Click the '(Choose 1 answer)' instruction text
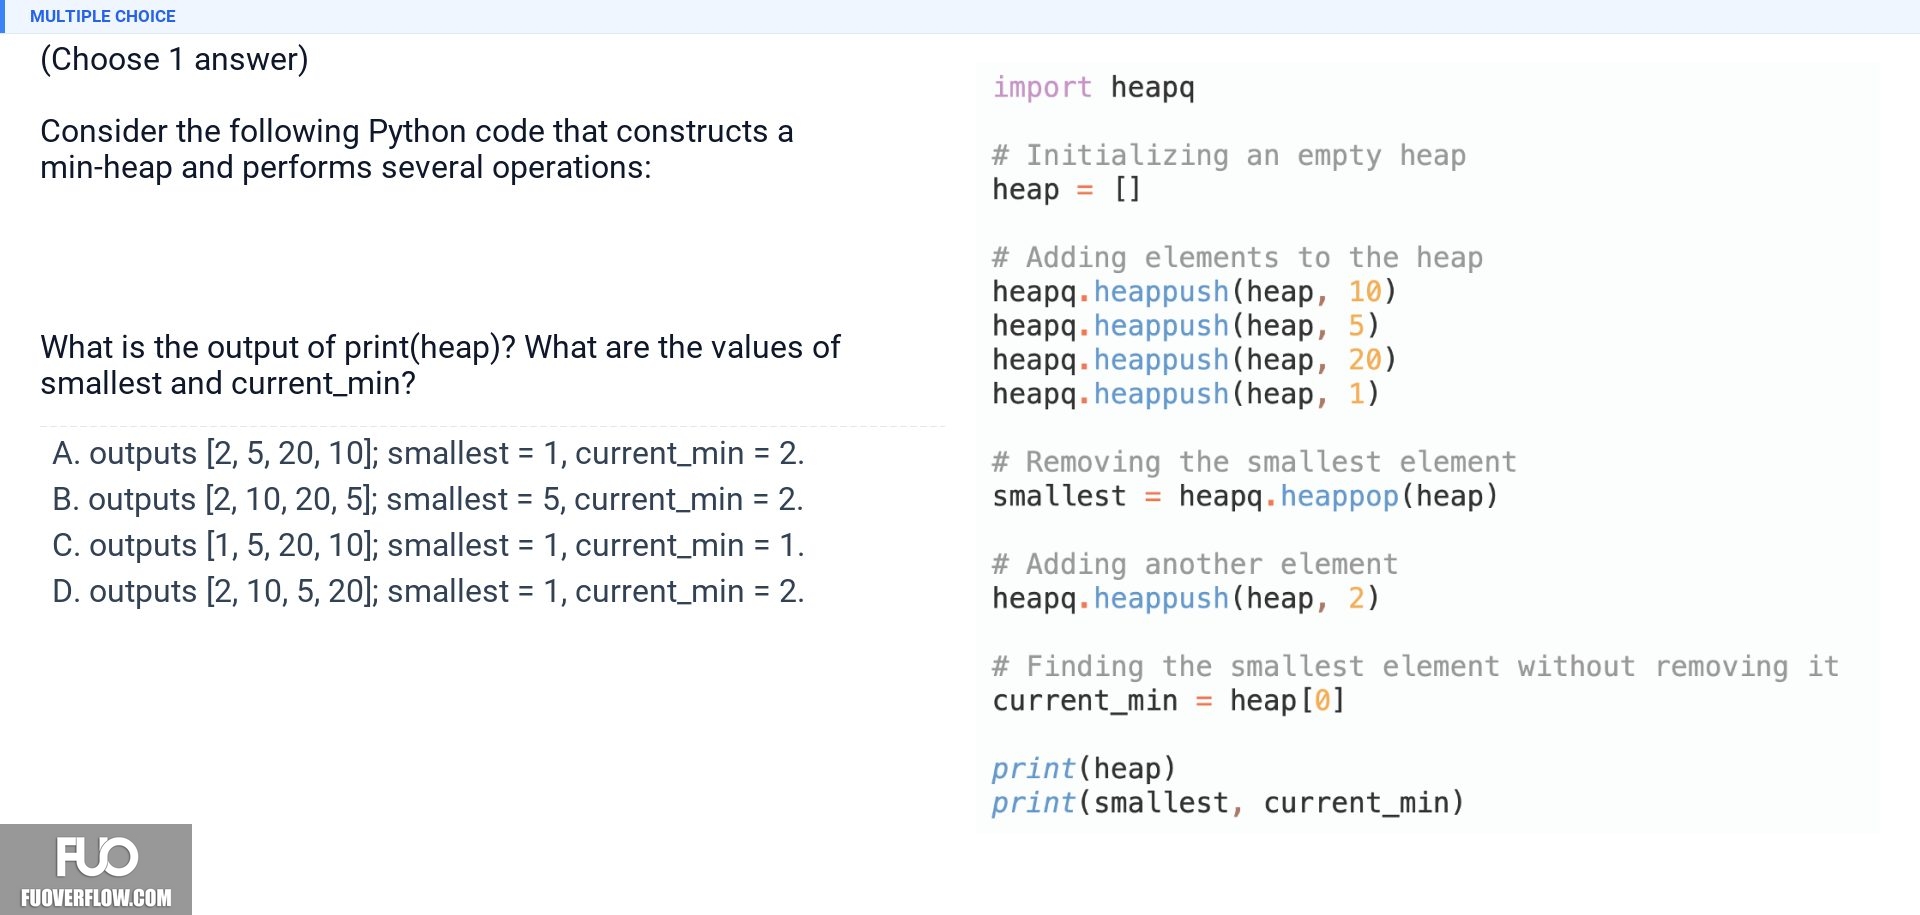This screenshot has height=915, width=1920. pos(174,59)
